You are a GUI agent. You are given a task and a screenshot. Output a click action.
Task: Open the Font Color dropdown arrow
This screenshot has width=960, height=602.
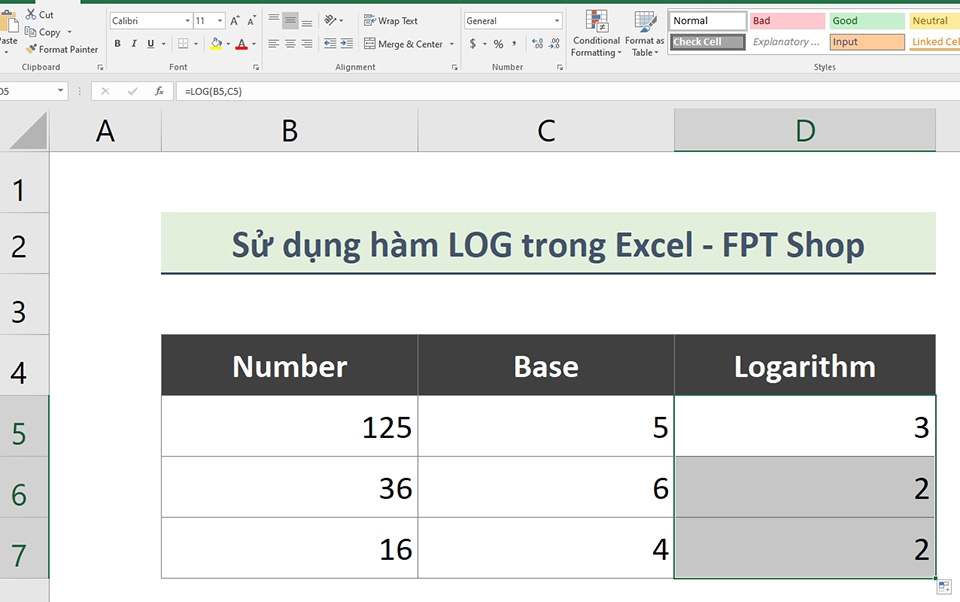tap(254, 43)
